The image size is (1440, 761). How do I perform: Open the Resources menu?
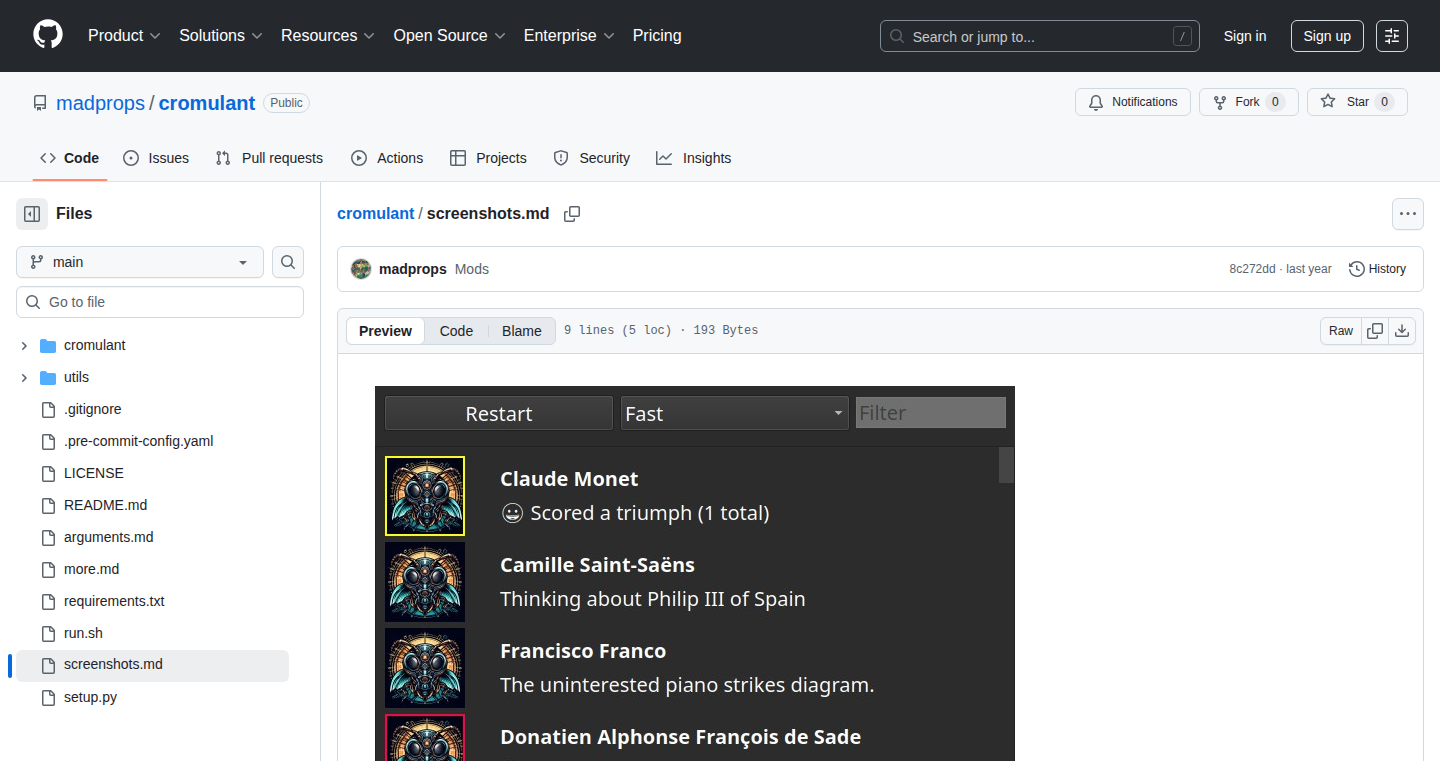pos(327,36)
